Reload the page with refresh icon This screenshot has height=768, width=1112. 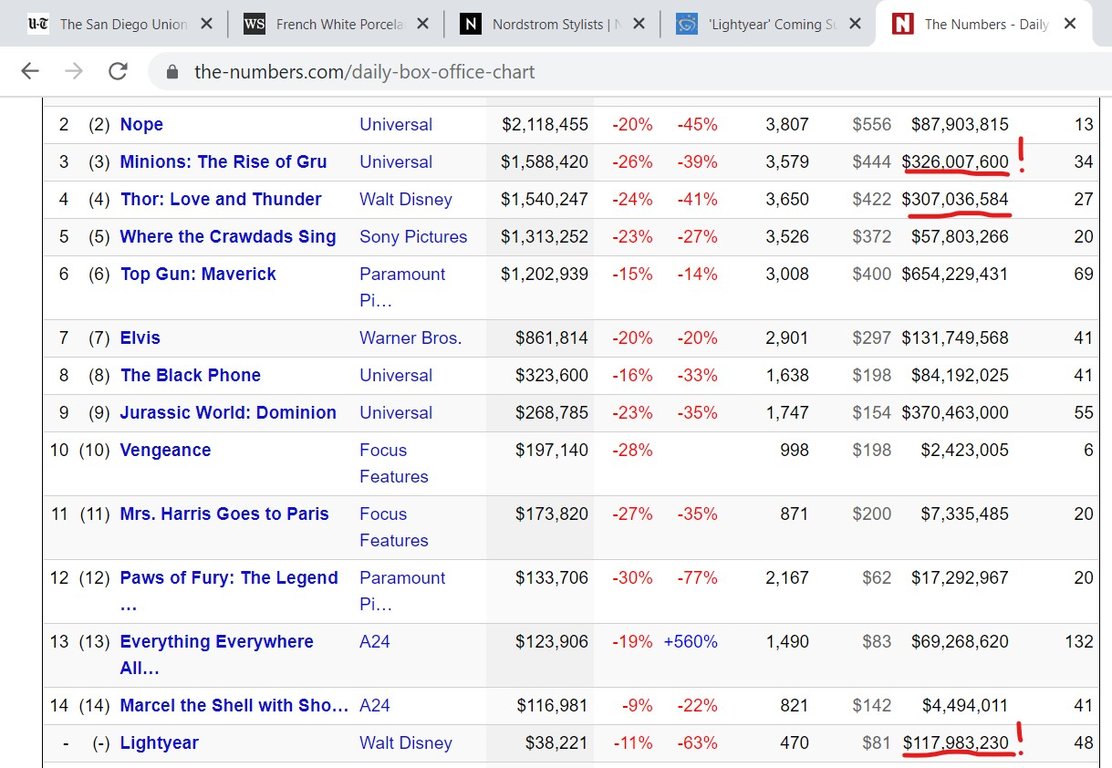pyautogui.click(x=118, y=71)
